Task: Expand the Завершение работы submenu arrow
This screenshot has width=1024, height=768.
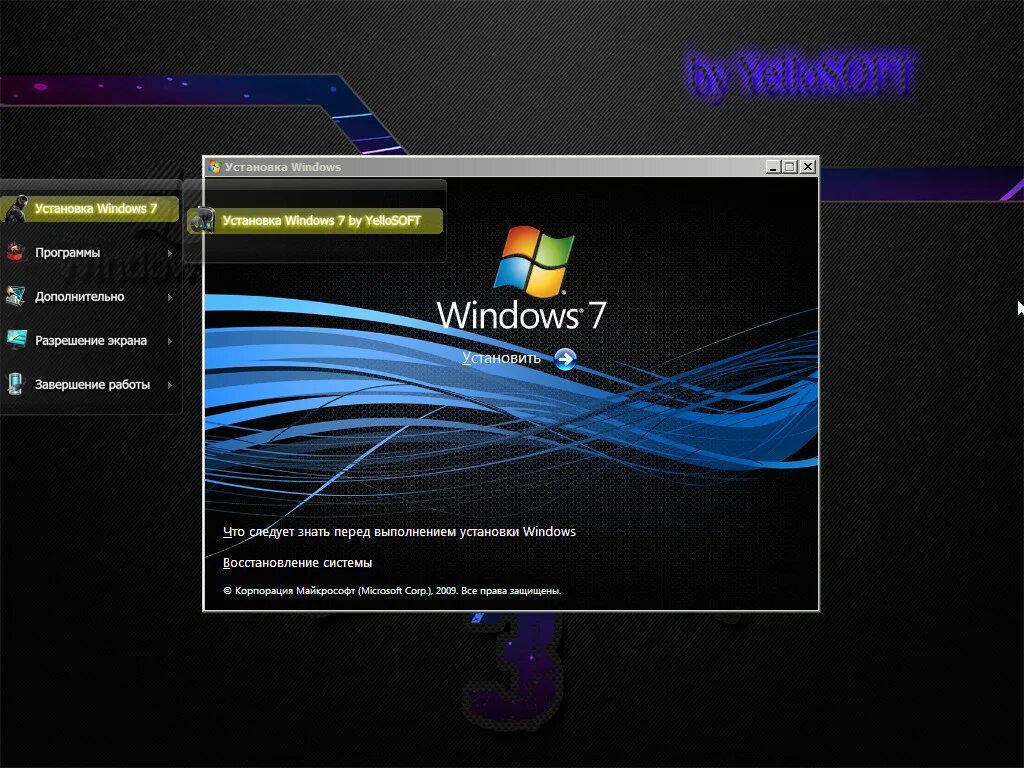Action: point(170,385)
